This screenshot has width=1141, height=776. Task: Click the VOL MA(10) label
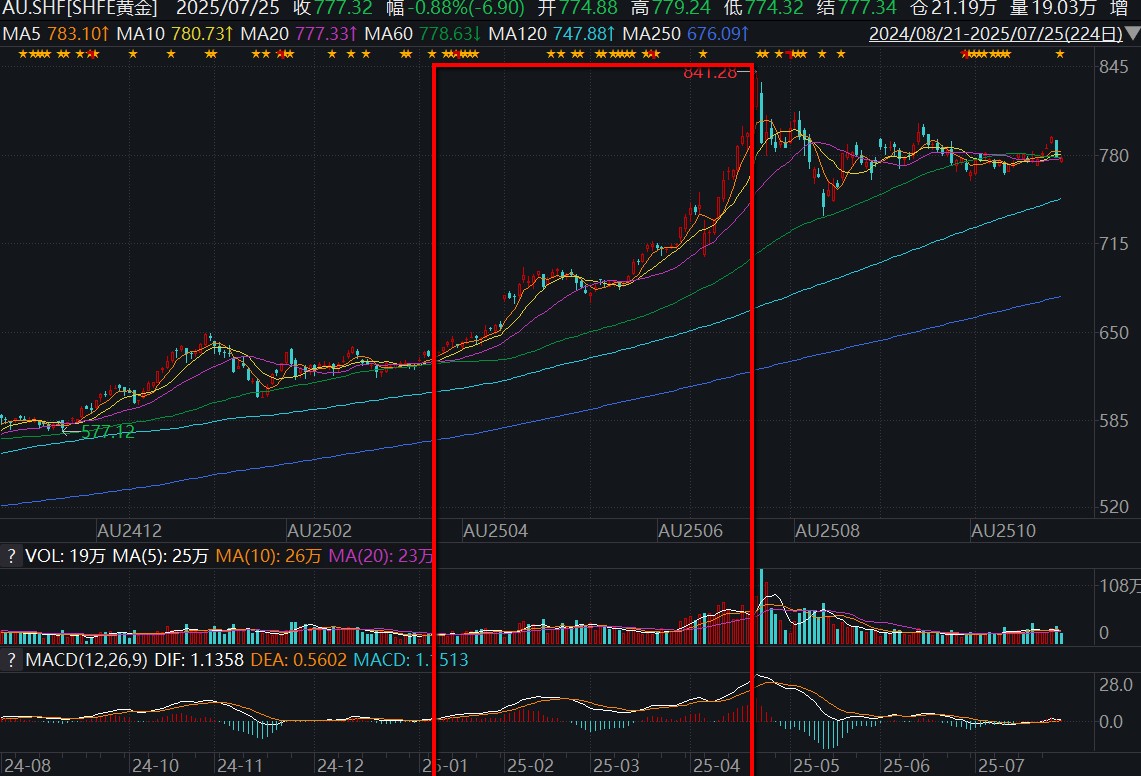point(268,556)
